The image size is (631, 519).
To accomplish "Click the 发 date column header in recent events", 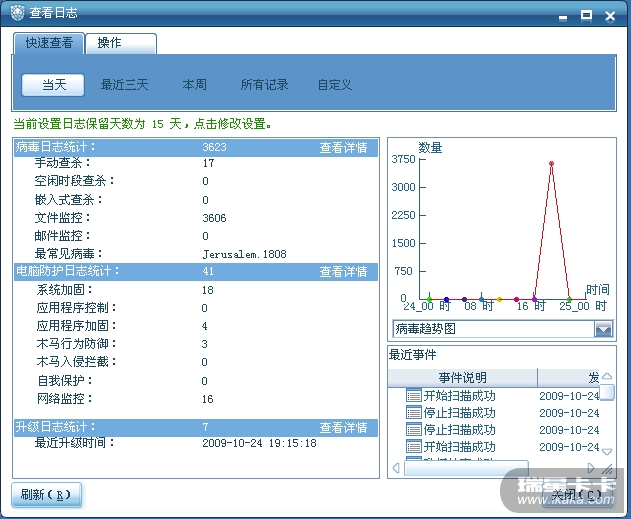I will 569,377.
